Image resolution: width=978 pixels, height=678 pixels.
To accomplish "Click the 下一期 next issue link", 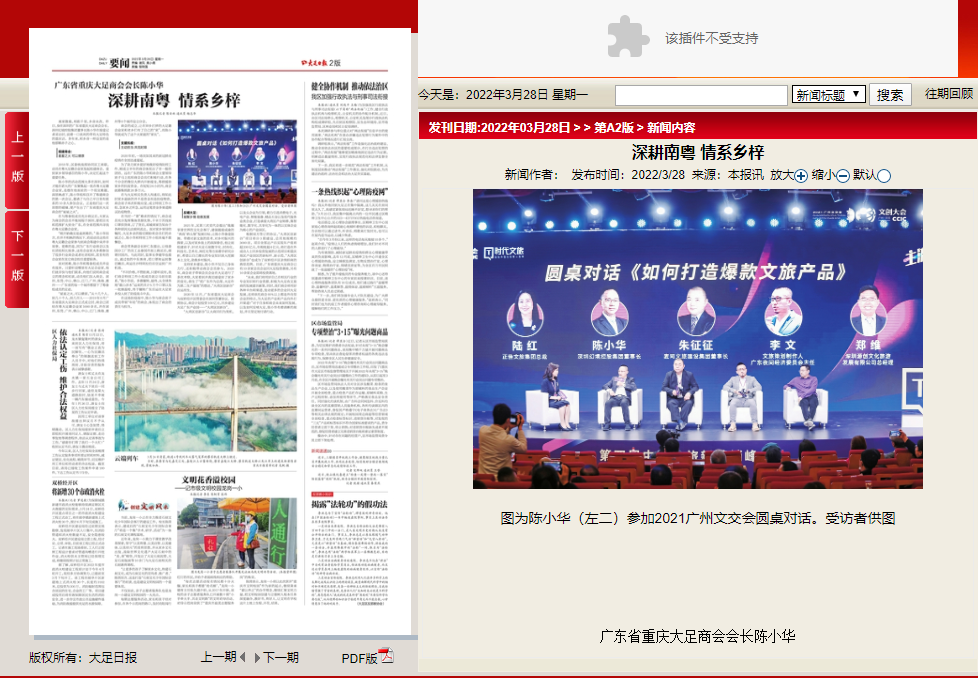I will pos(281,657).
